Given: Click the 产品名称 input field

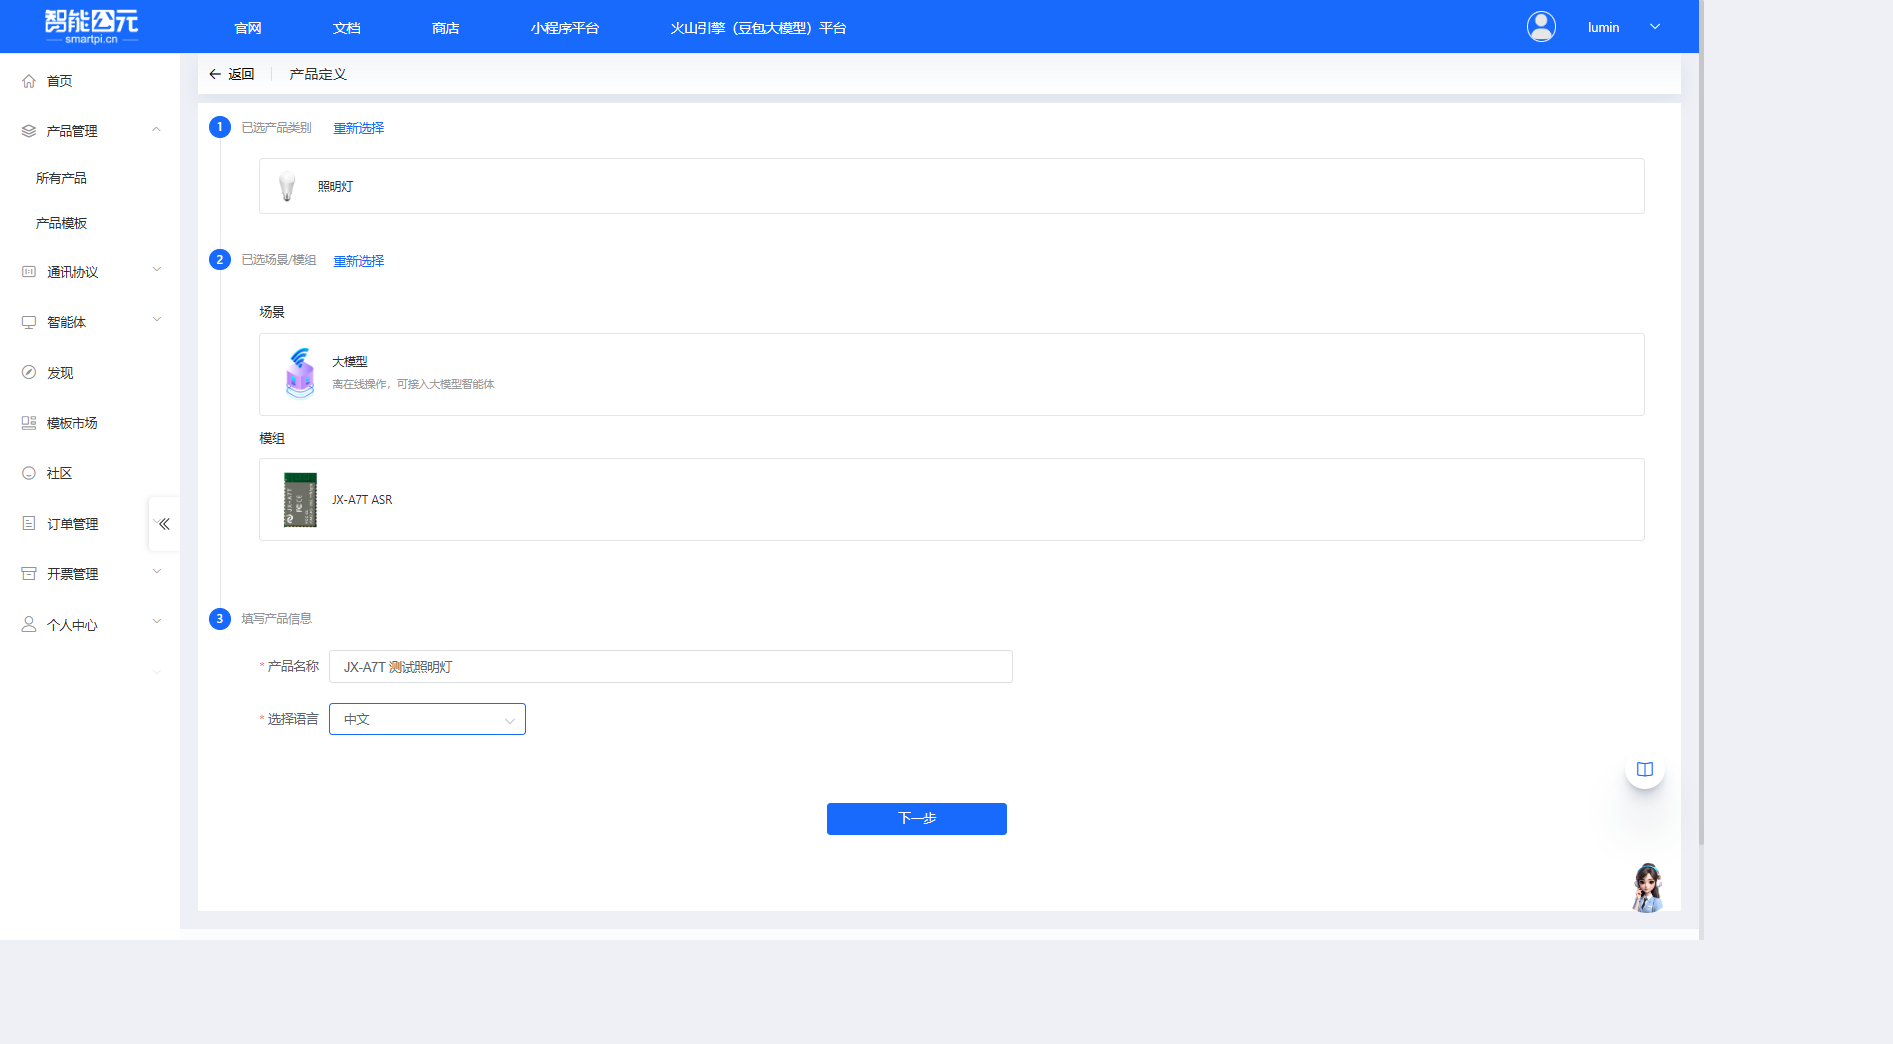Looking at the screenshot, I should point(670,667).
